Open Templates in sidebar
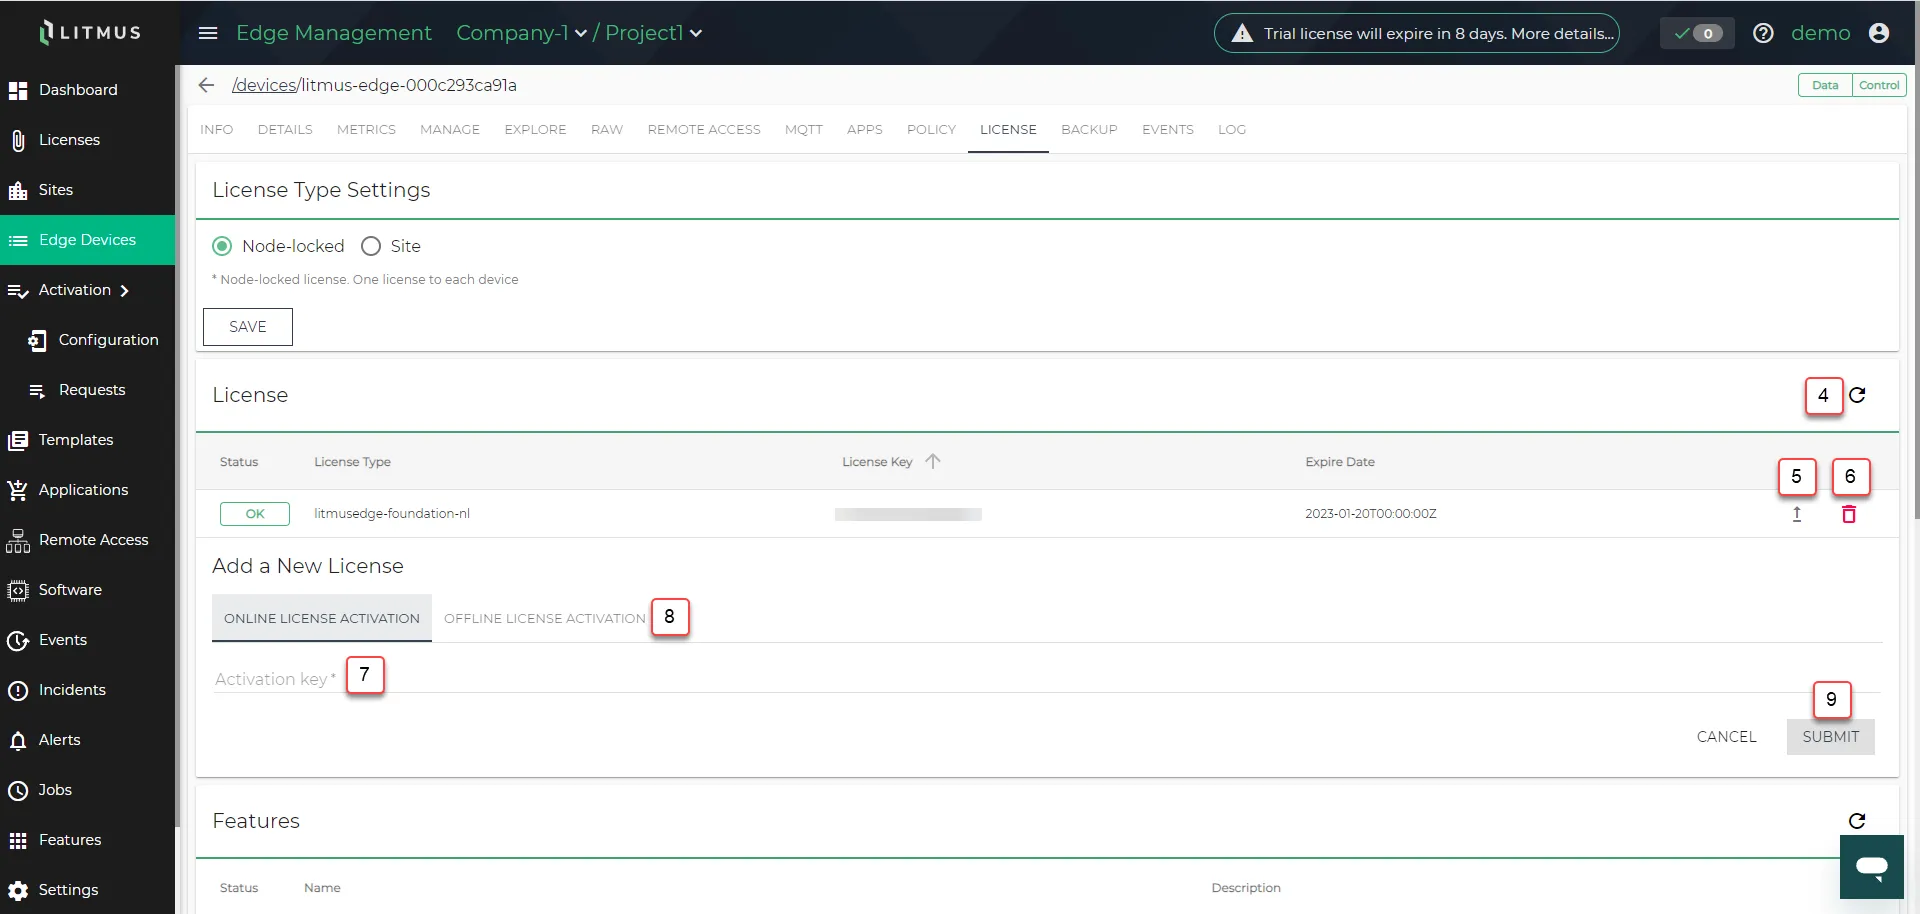This screenshot has width=1920, height=914. [x=87, y=440]
